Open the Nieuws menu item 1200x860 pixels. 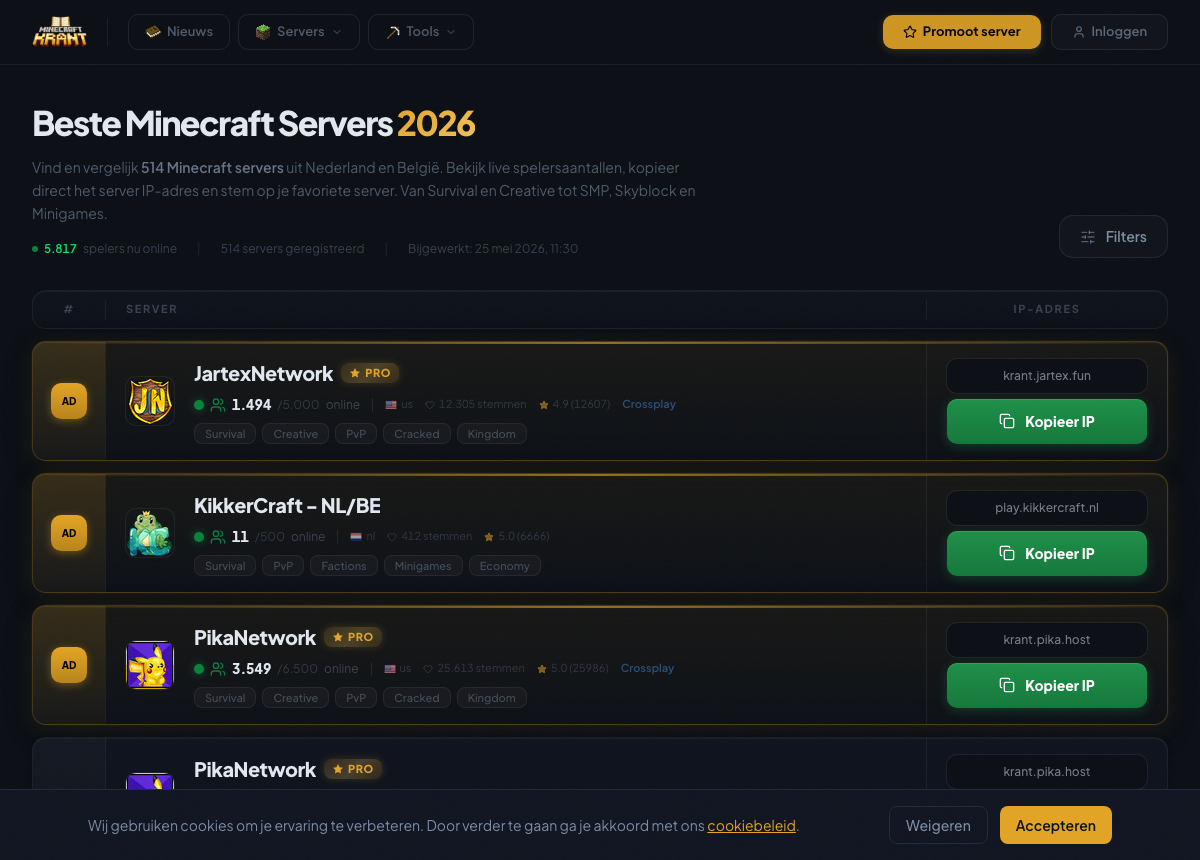(179, 32)
